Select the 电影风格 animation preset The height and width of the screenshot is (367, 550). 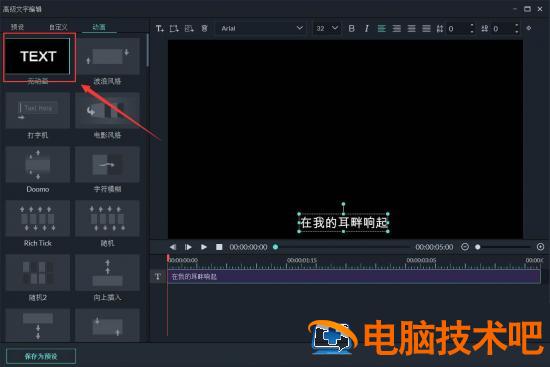click(x=107, y=110)
